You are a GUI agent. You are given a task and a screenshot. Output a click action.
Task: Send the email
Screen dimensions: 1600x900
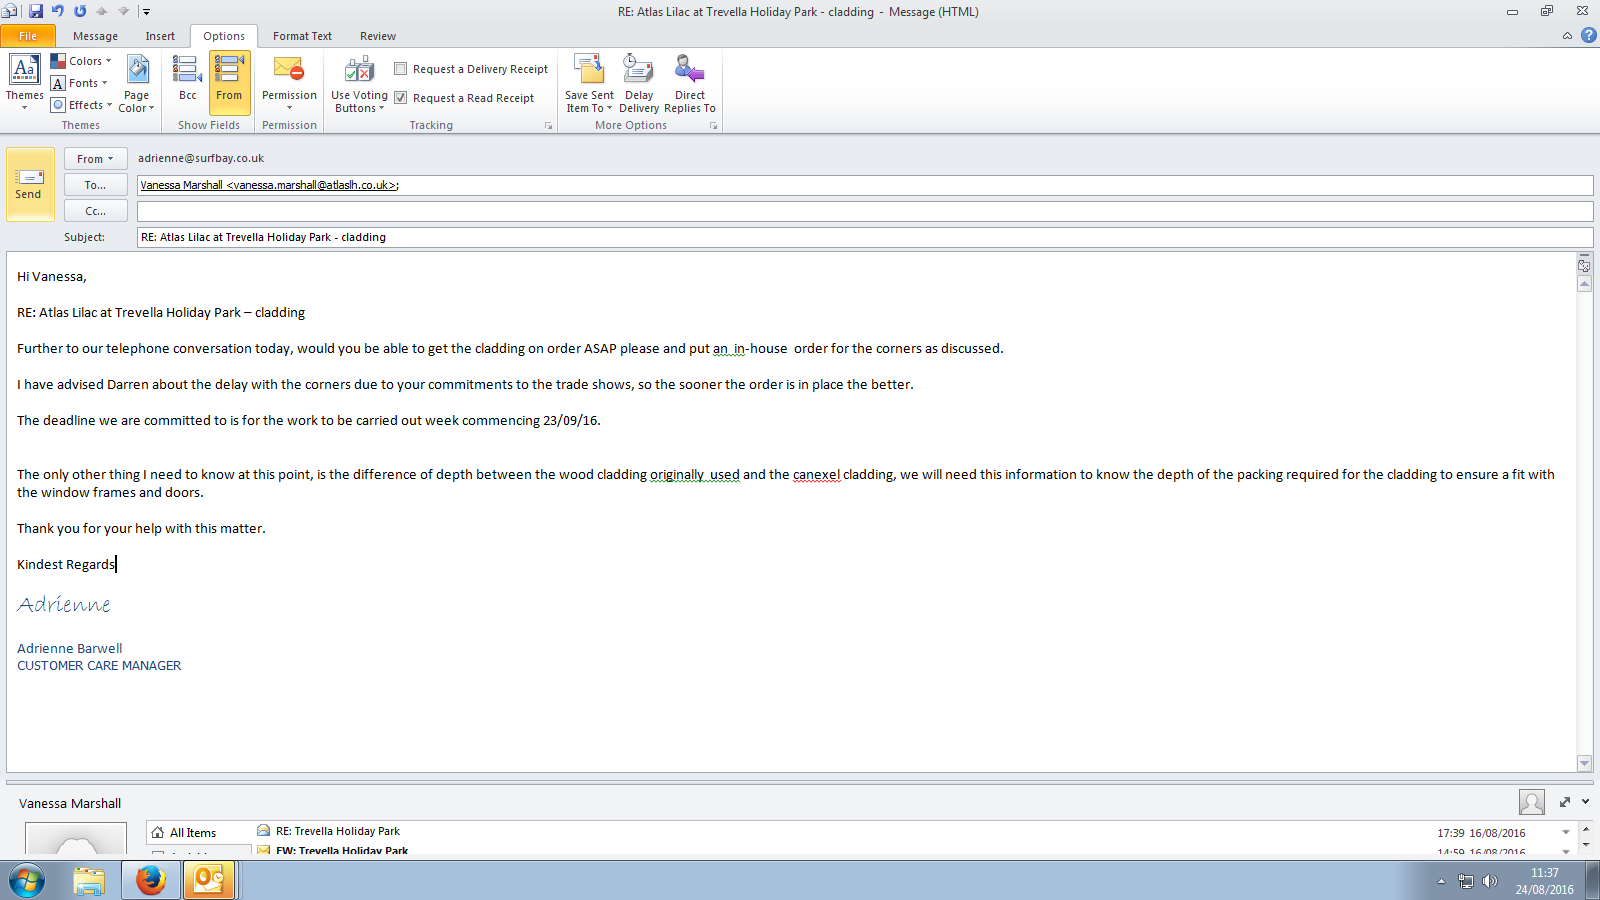point(28,184)
